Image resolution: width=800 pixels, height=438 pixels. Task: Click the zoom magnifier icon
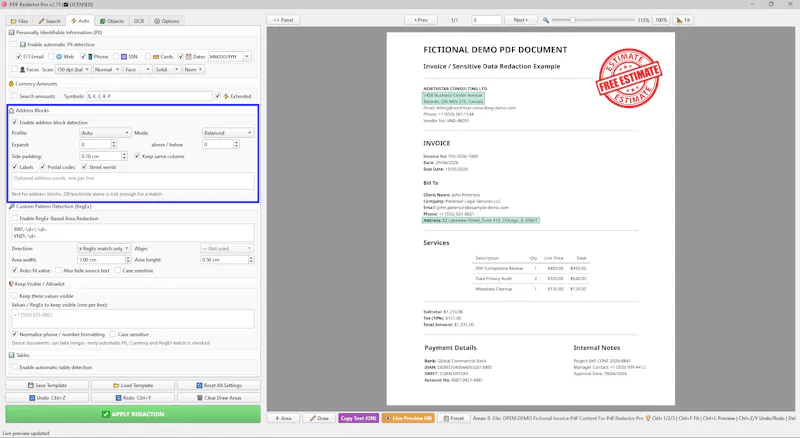tap(546, 20)
